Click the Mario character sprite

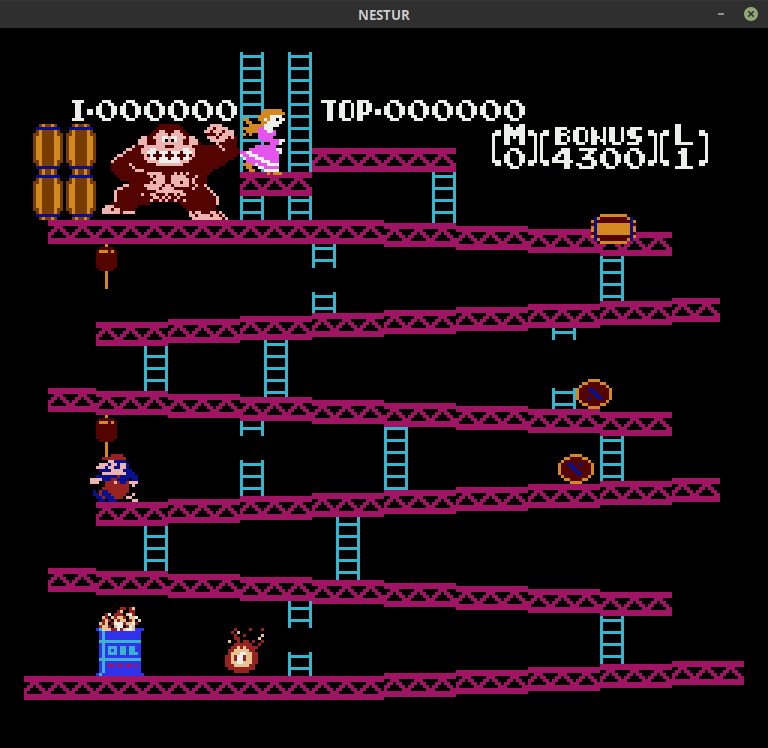point(114,478)
